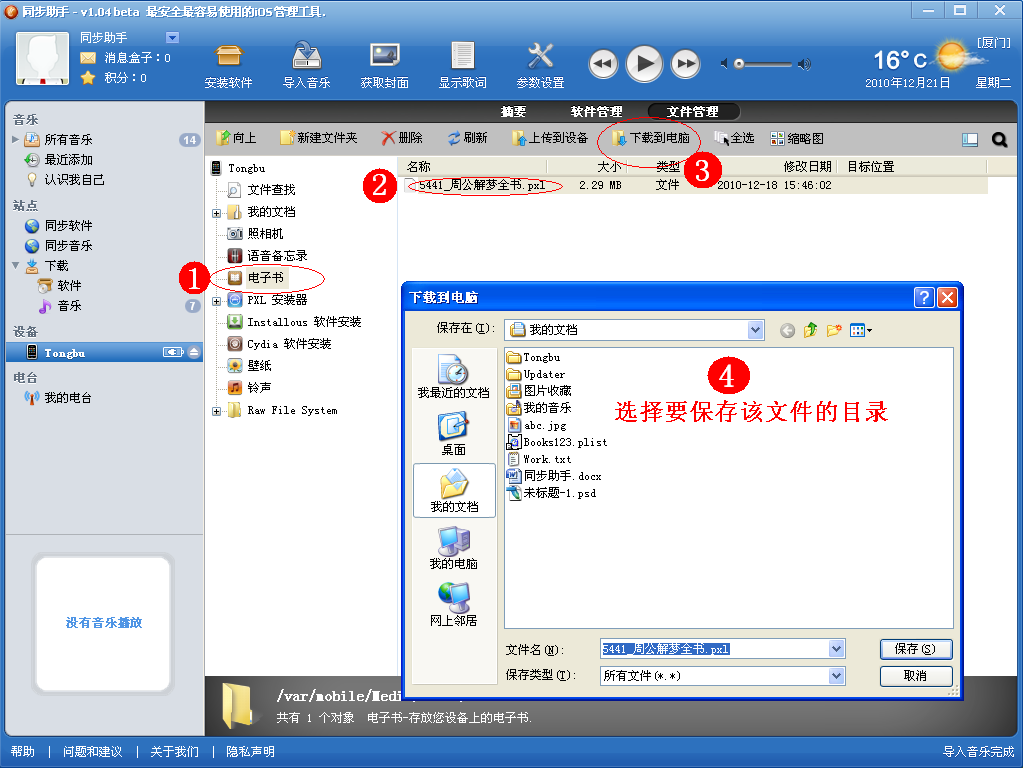Open 参数设置 settings tool icon
Viewport: 1023px width, 768px height.
coord(540,57)
